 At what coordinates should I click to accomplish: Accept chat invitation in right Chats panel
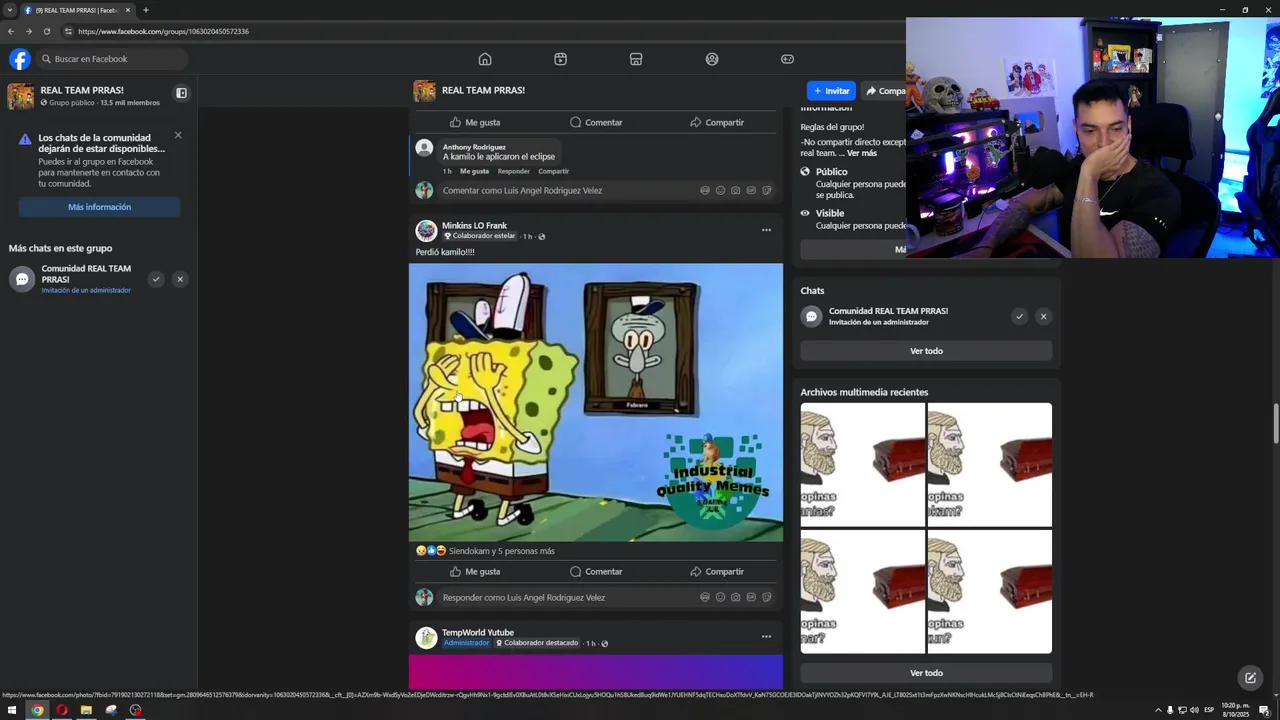point(1019,316)
